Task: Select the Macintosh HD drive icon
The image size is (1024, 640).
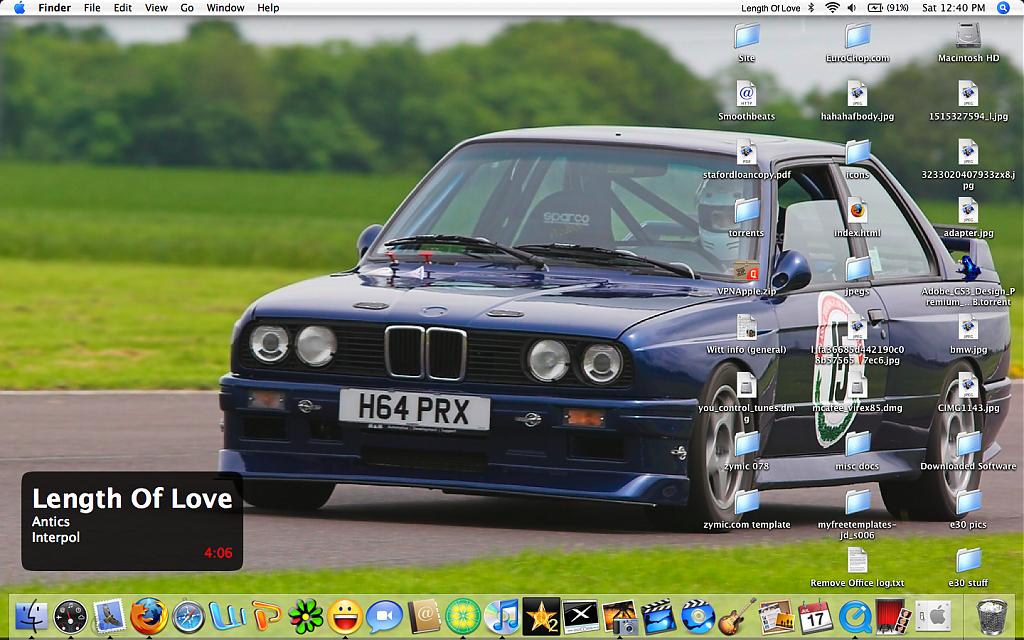Action: pos(968,40)
